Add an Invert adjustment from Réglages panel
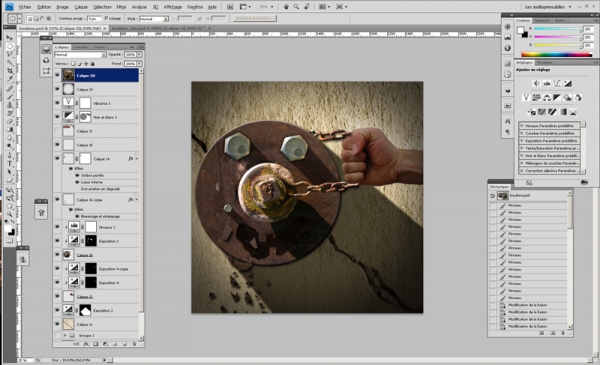The height and width of the screenshot is (365, 600). (x=532, y=112)
